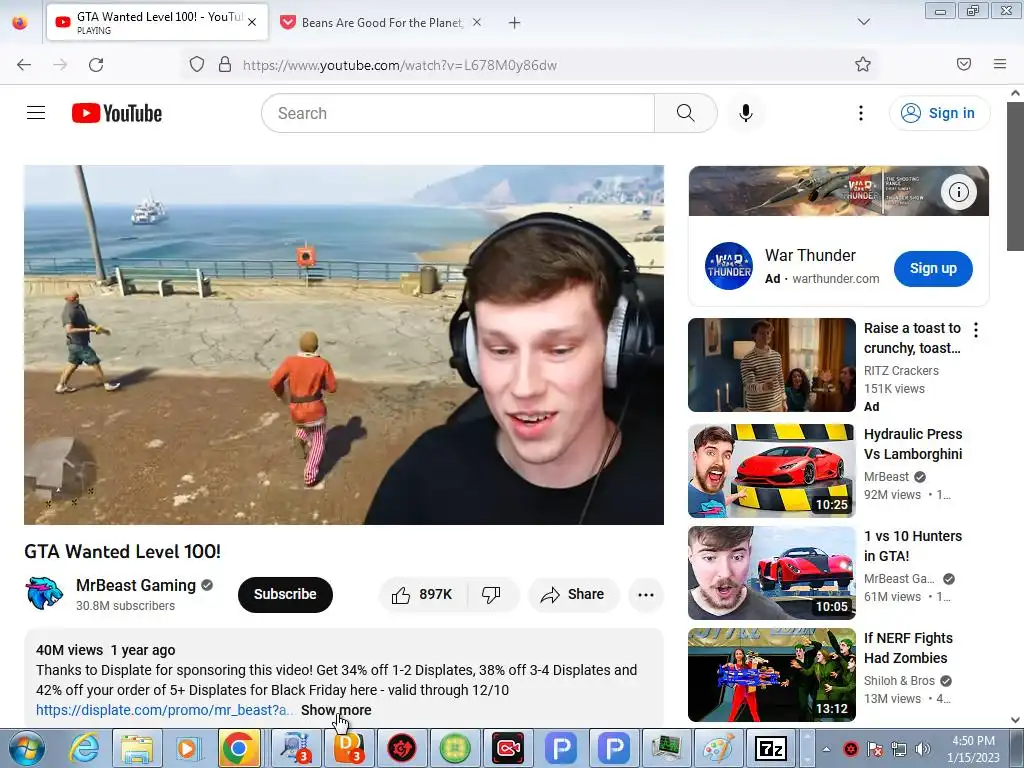Subscribe to MrBeast Gaming
This screenshot has width=1024, height=768.
click(x=285, y=594)
